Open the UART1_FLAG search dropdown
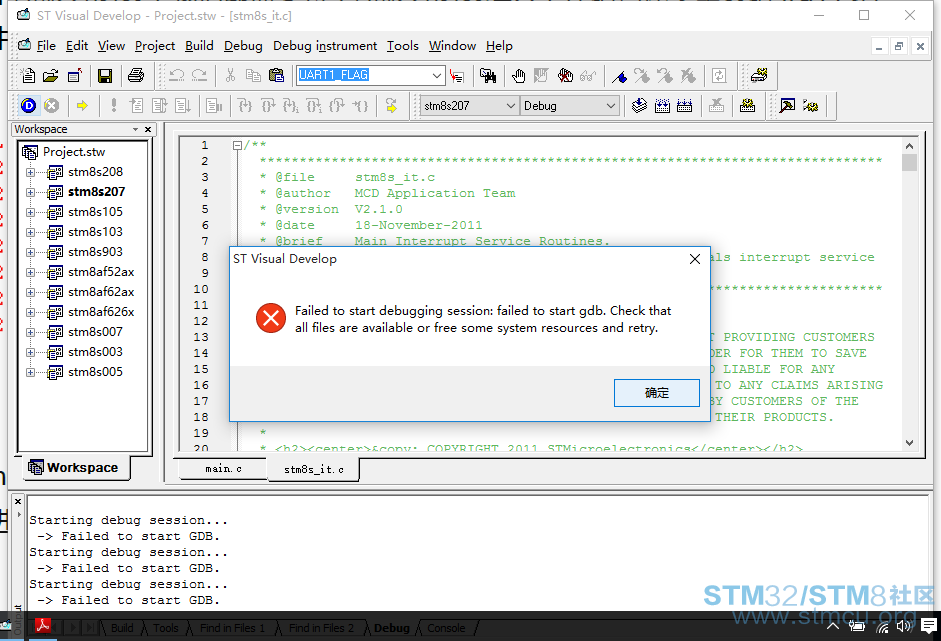The width and height of the screenshot is (941, 641). point(437,76)
